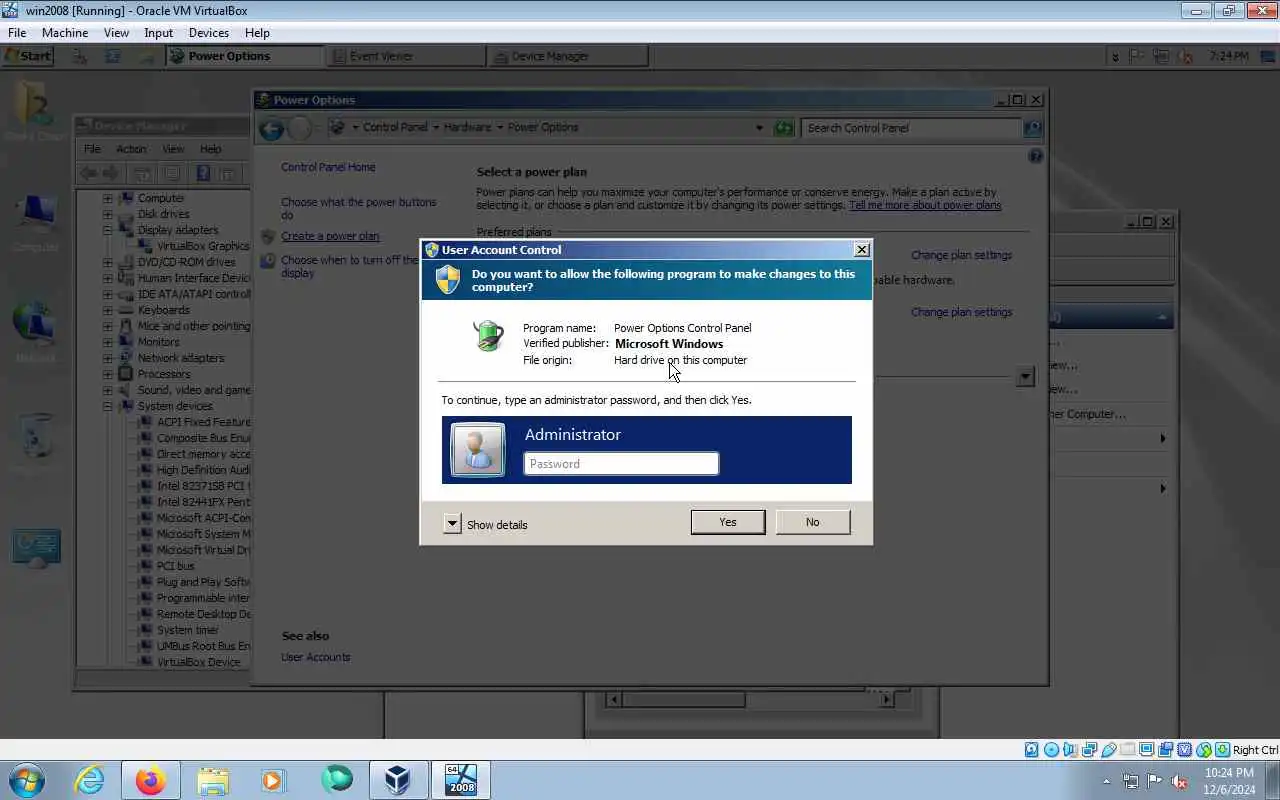Open the VirtualBox Devices menu
1280x800 pixels.
209,33
